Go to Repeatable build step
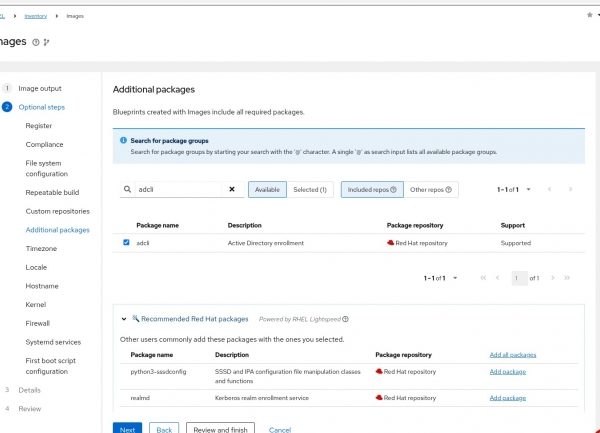The height and width of the screenshot is (433, 600). 52,192
